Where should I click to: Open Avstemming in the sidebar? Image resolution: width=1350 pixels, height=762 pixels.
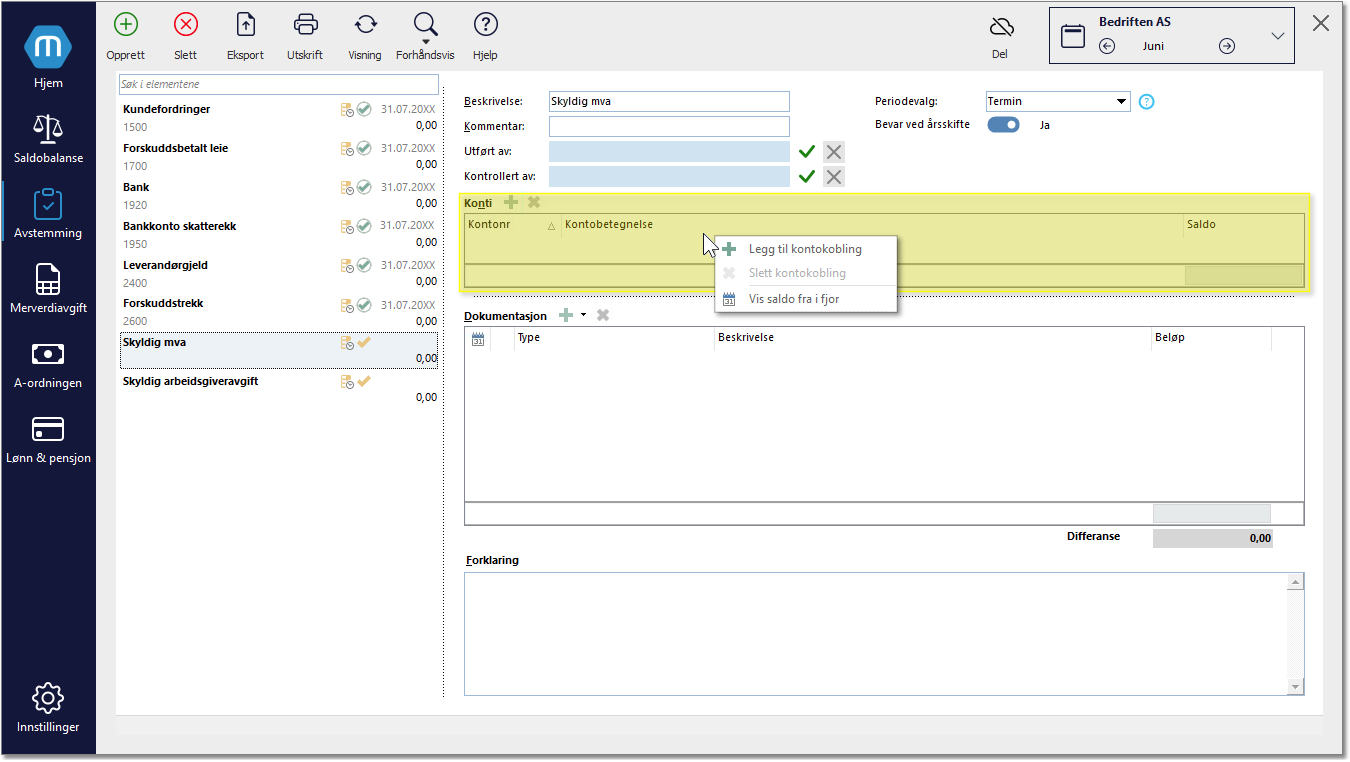pyautogui.click(x=48, y=213)
